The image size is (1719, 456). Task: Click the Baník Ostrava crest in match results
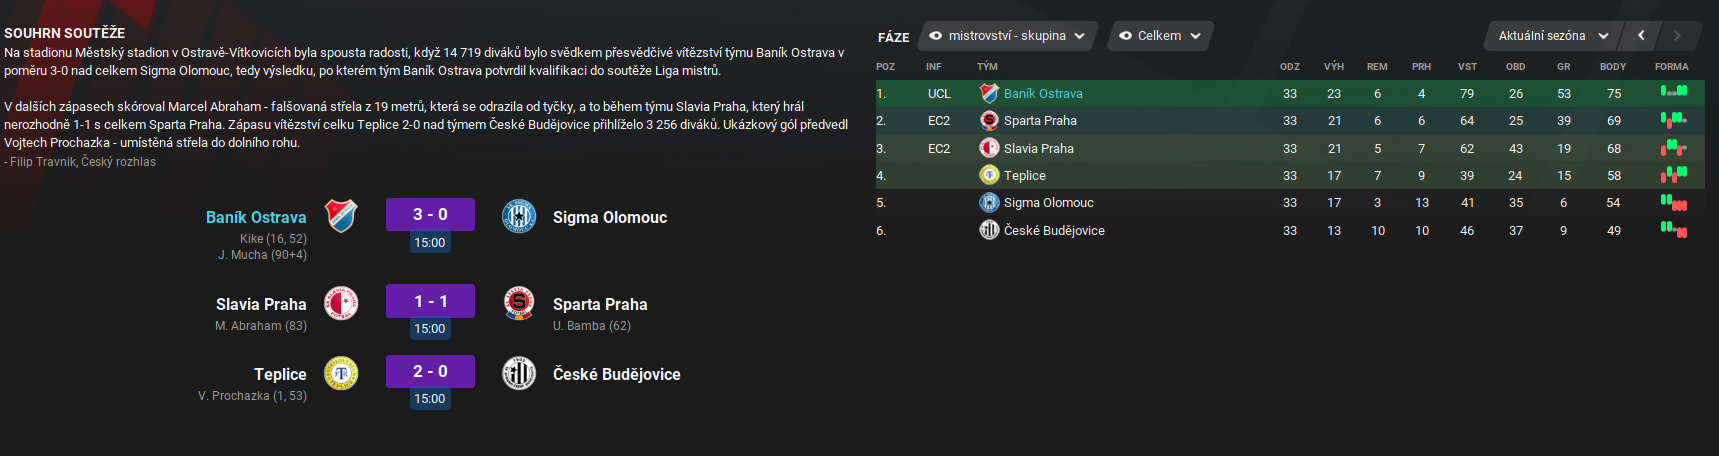341,216
